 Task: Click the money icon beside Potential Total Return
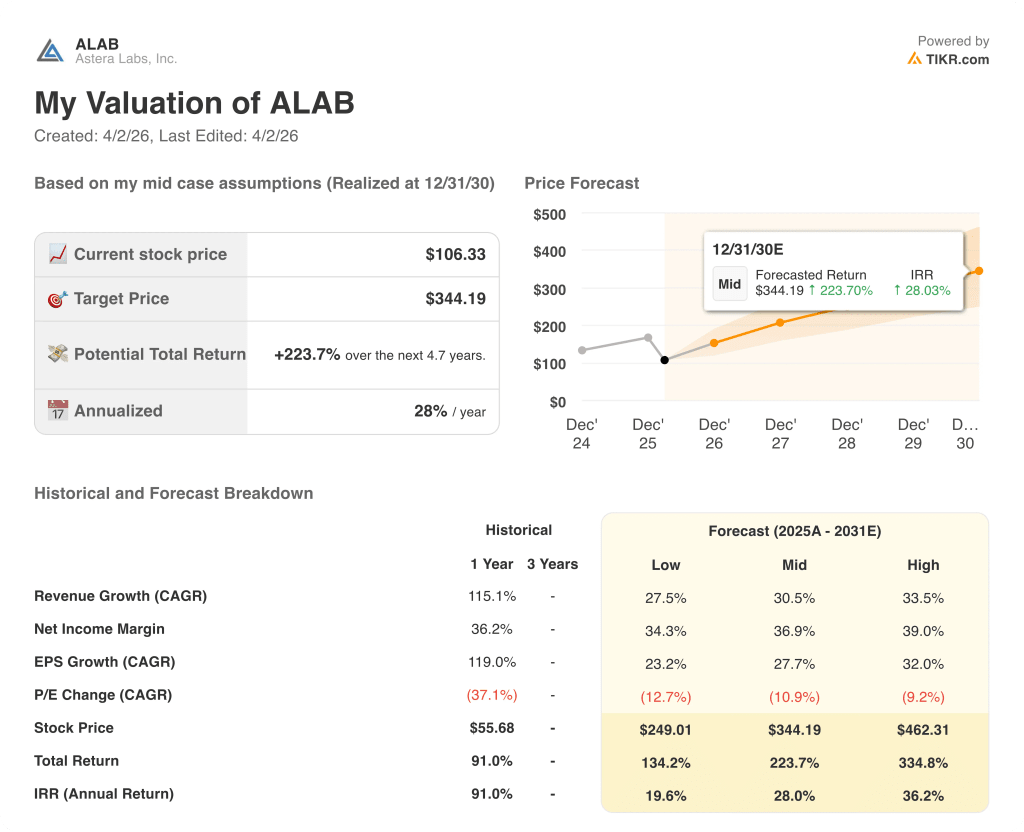(x=58, y=354)
